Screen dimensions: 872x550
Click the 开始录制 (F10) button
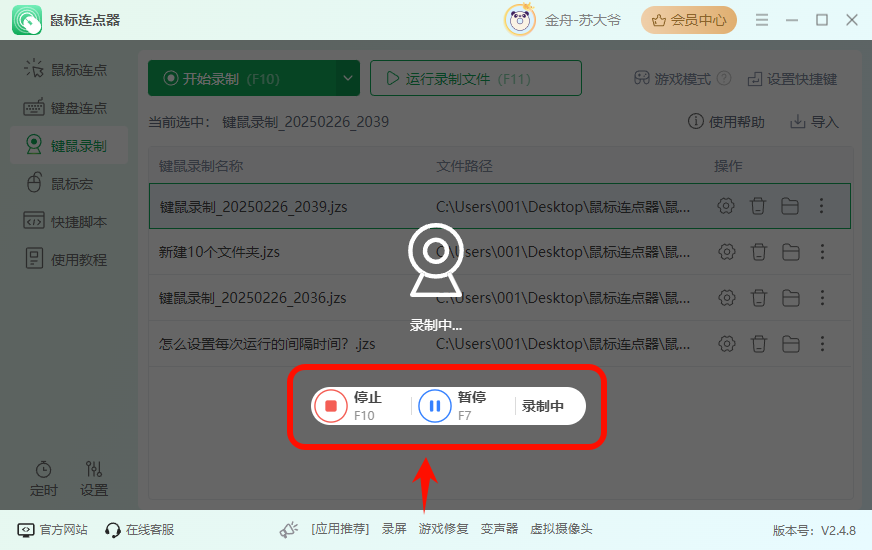pos(242,78)
